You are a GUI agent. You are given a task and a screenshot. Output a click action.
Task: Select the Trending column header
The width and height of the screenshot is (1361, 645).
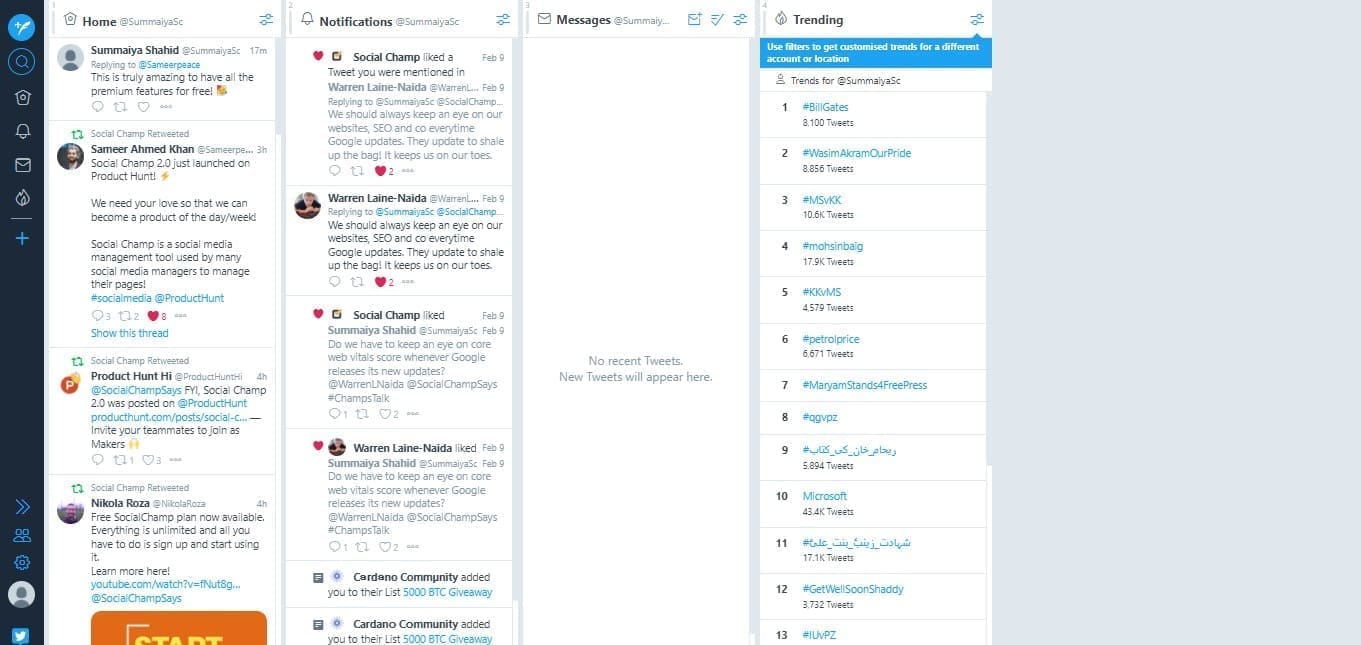pyautogui.click(x=817, y=20)
